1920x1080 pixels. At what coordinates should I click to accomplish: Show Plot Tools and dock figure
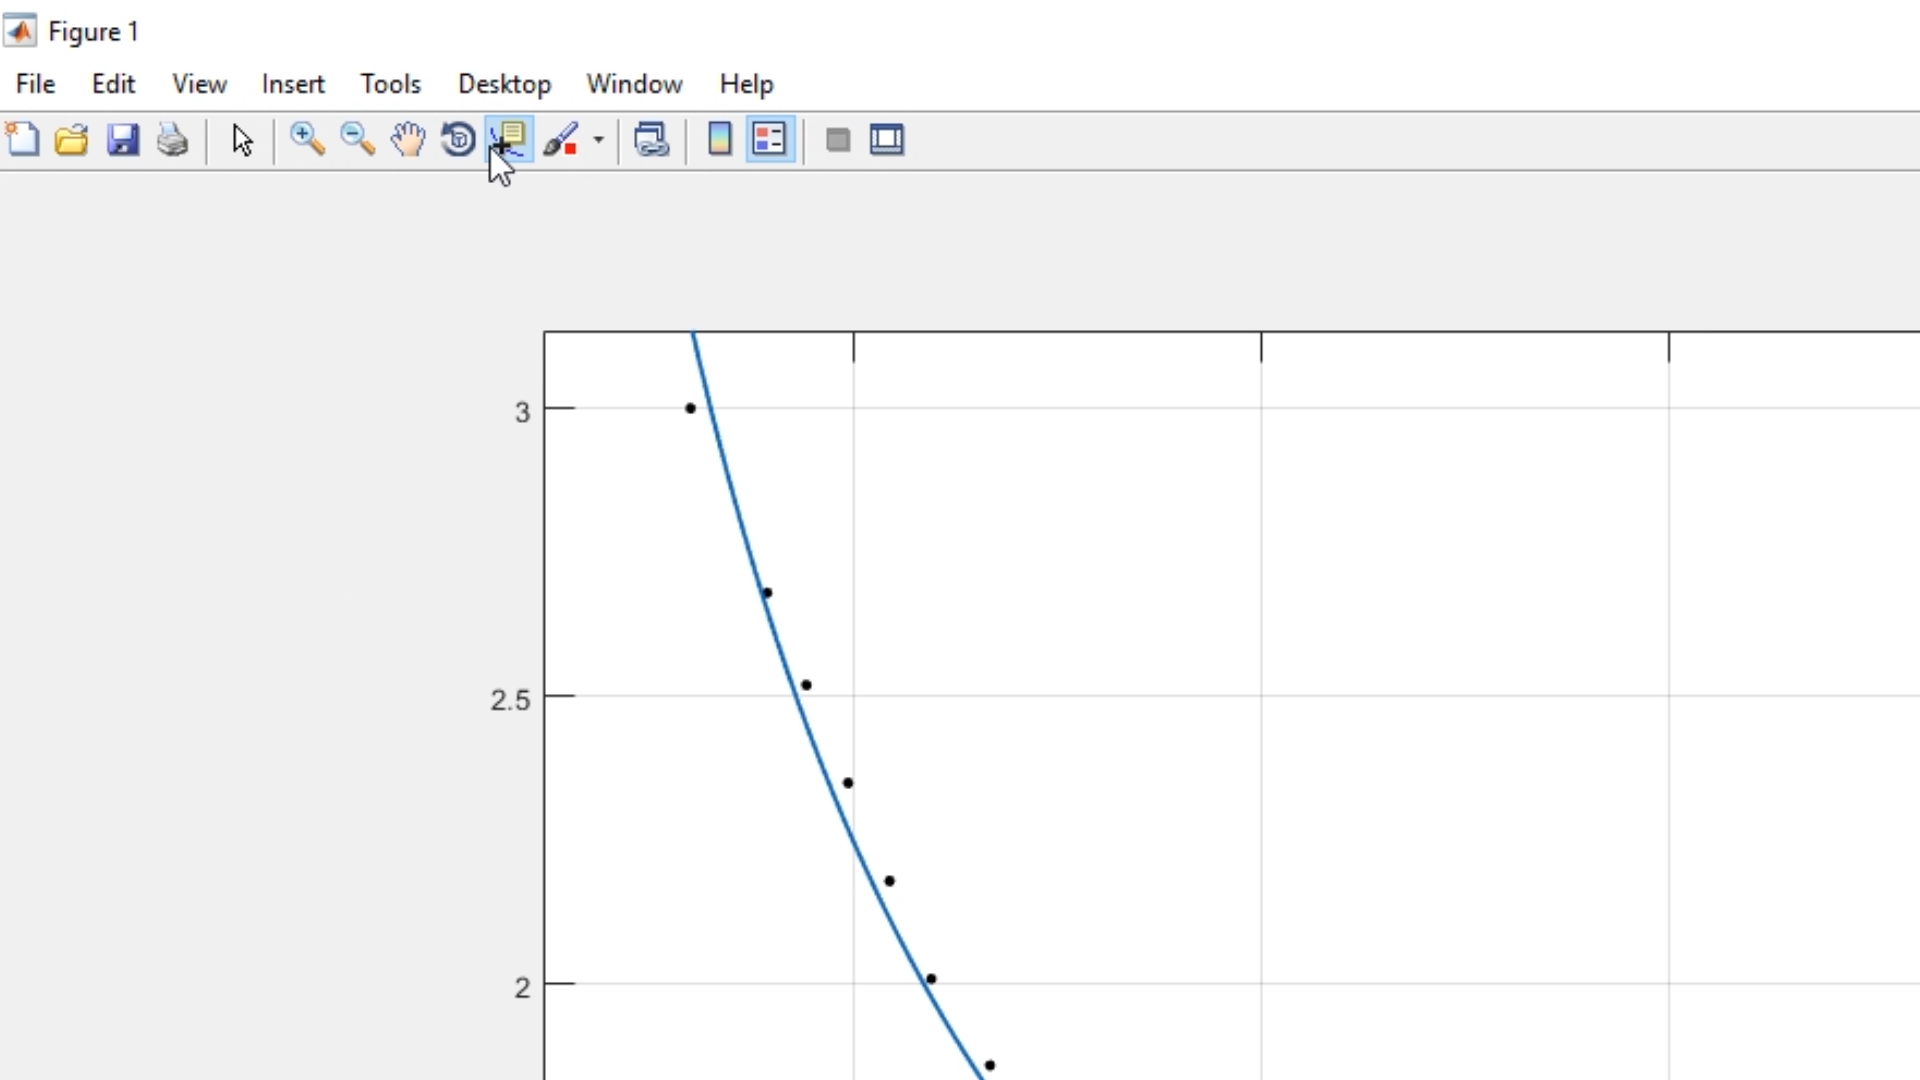(x=887, y=140)
